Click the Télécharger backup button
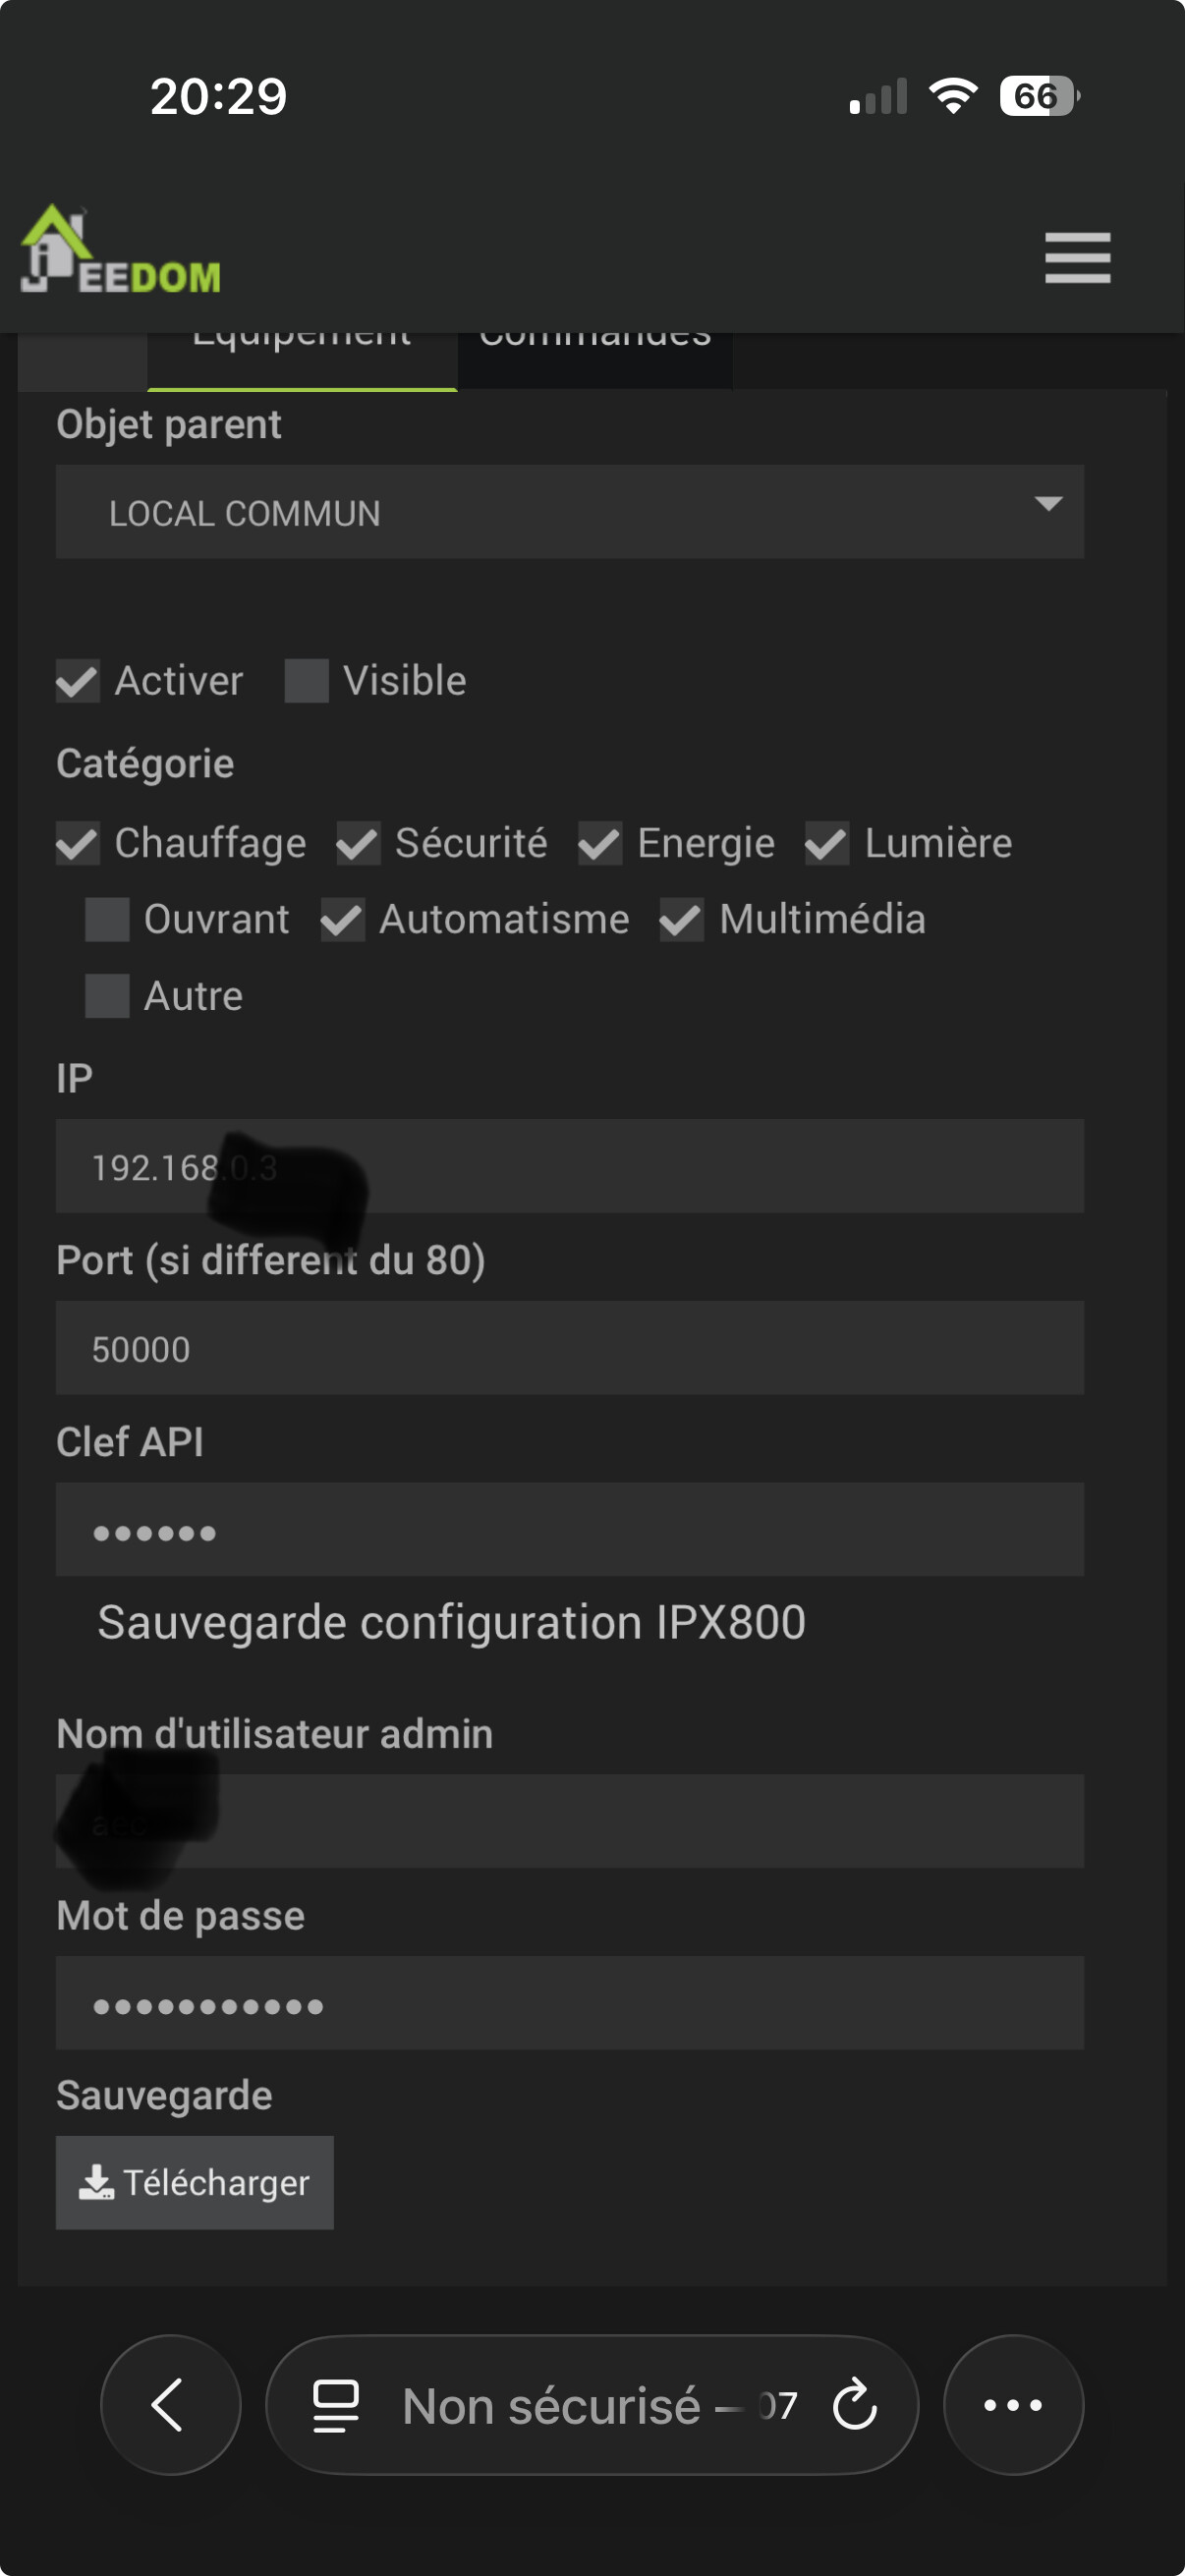This screenshot has width=1185, height=2576. tap(195, 2182)
